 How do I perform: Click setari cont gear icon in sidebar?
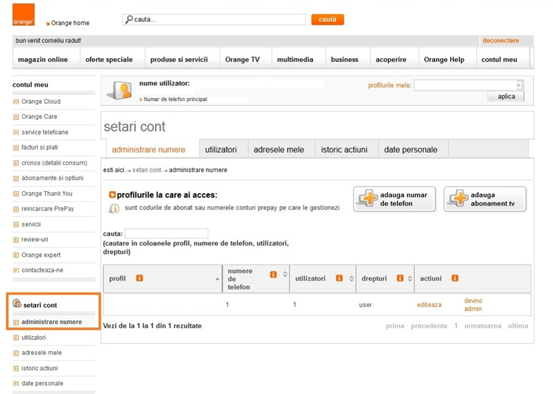click(17, 303)
